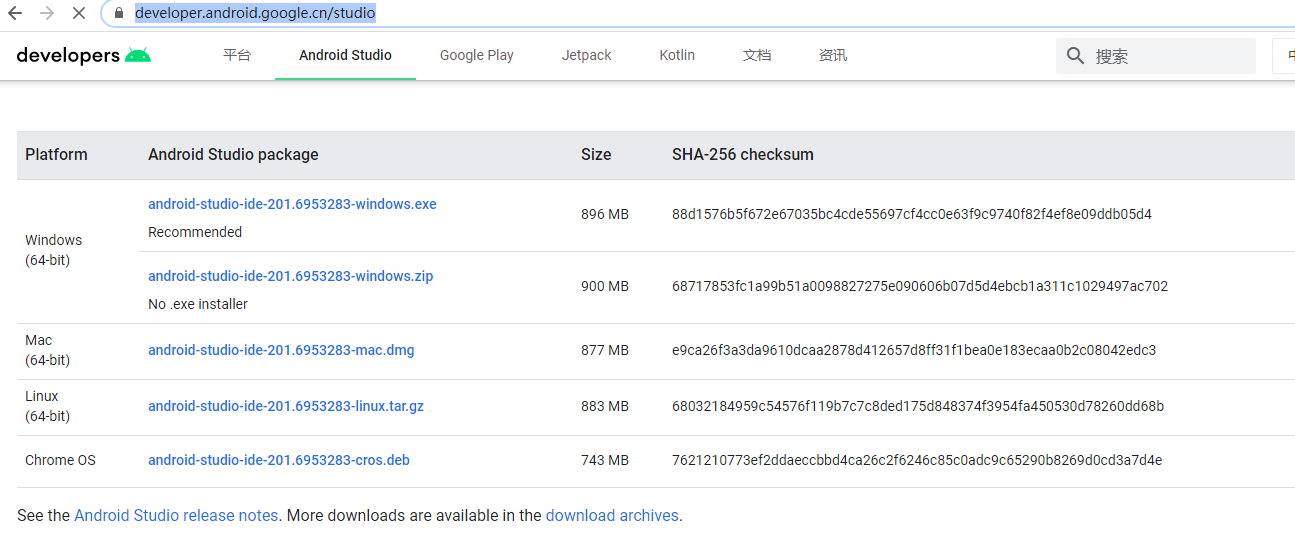Open the 文档 nav tab
The image size is (1295, 556).
coord(757,55)
